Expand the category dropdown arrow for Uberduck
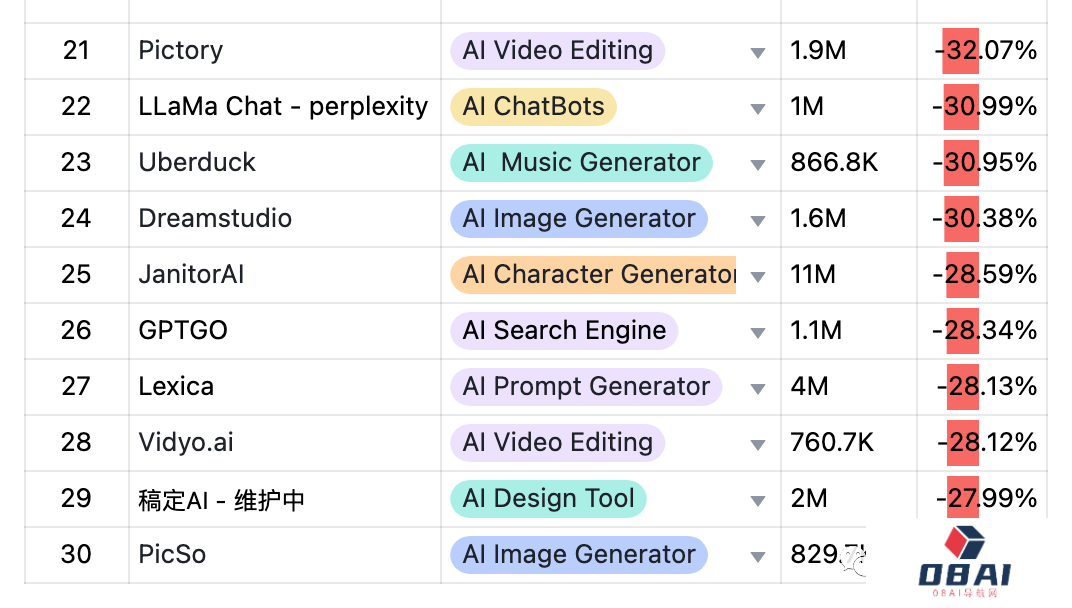 click(x=758, y=165)
